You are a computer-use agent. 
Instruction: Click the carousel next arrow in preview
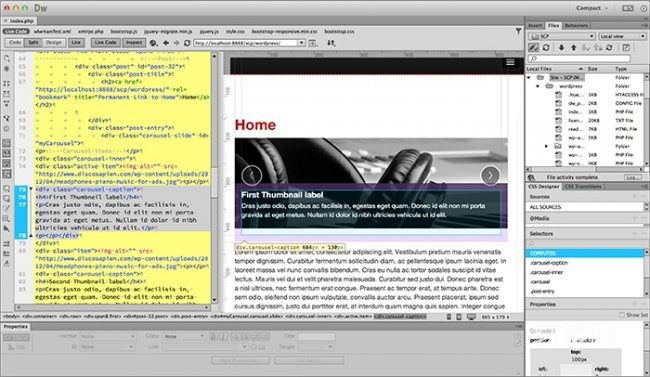(x=490, y=175)
